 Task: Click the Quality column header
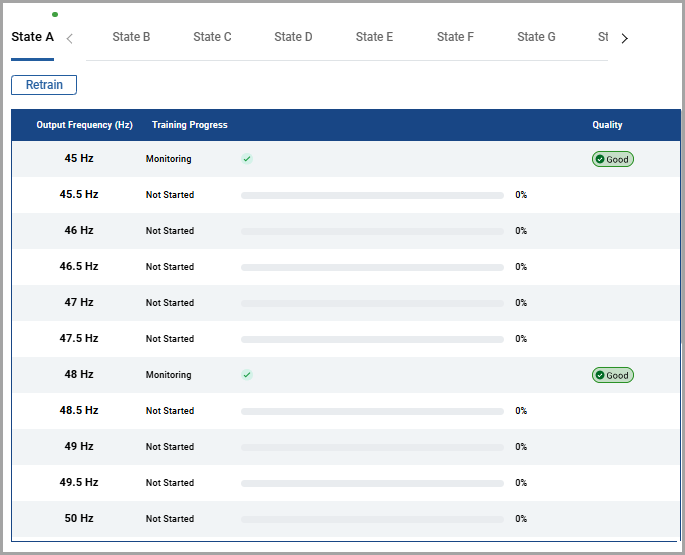[x=607, y=125]
